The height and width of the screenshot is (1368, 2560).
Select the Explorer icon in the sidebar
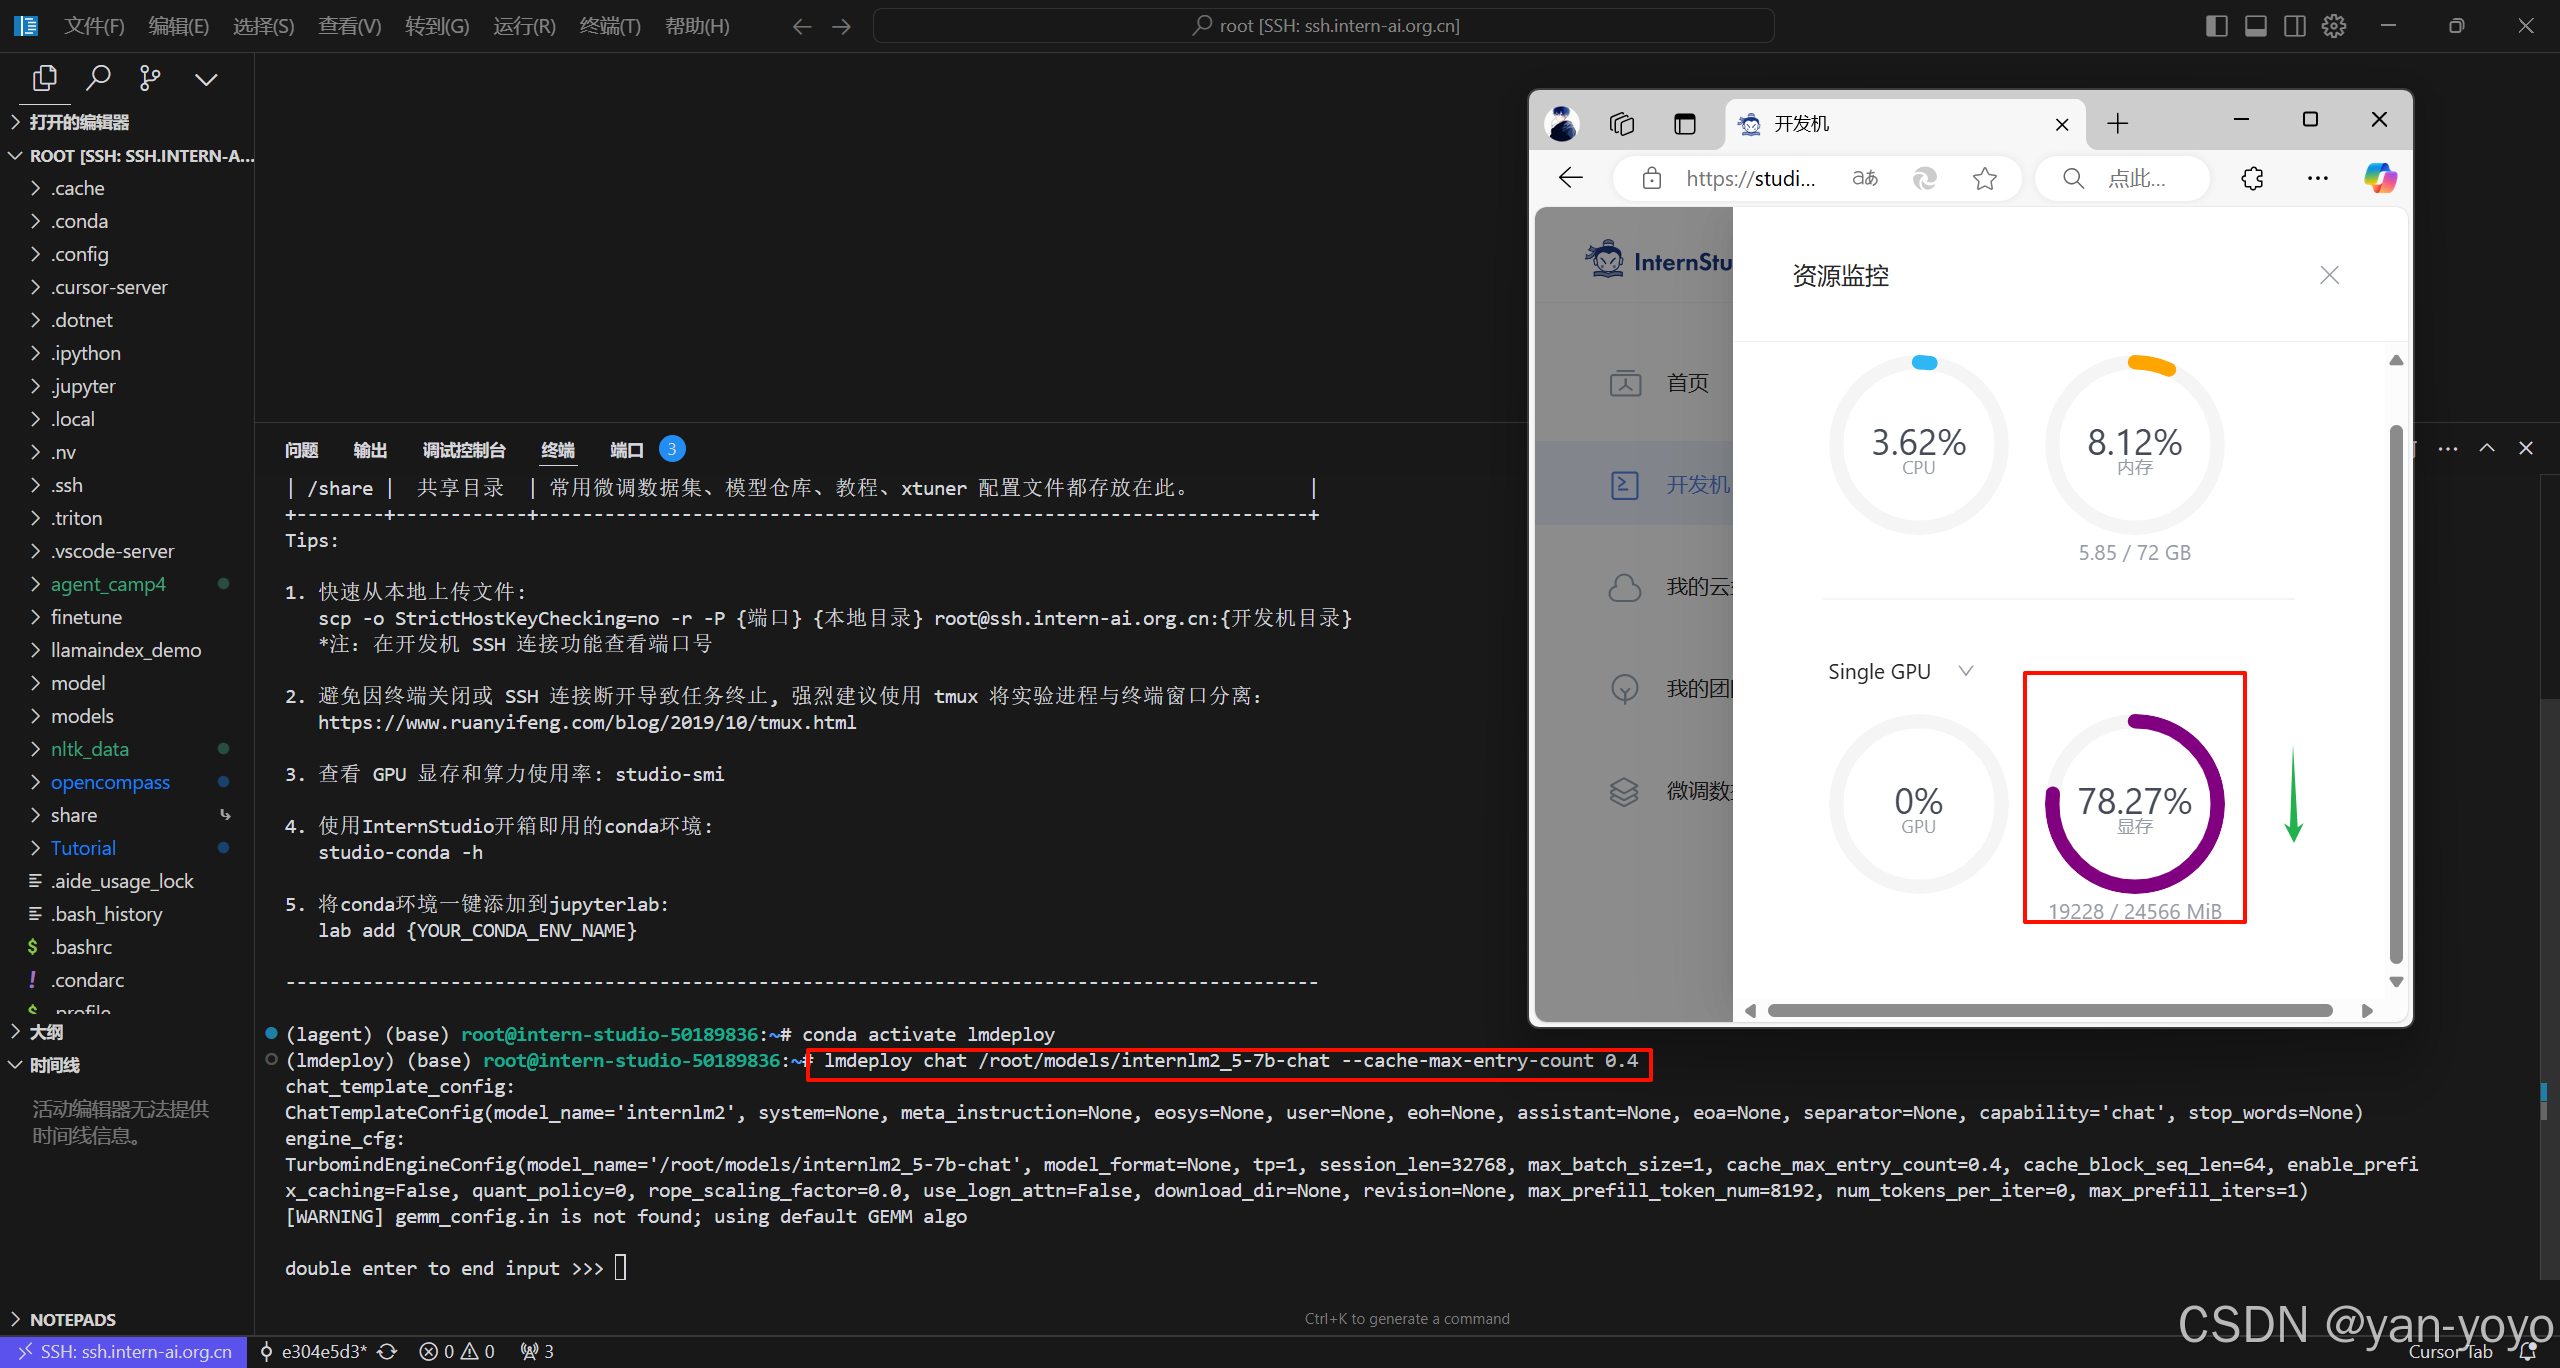click(x=44, y=78)
